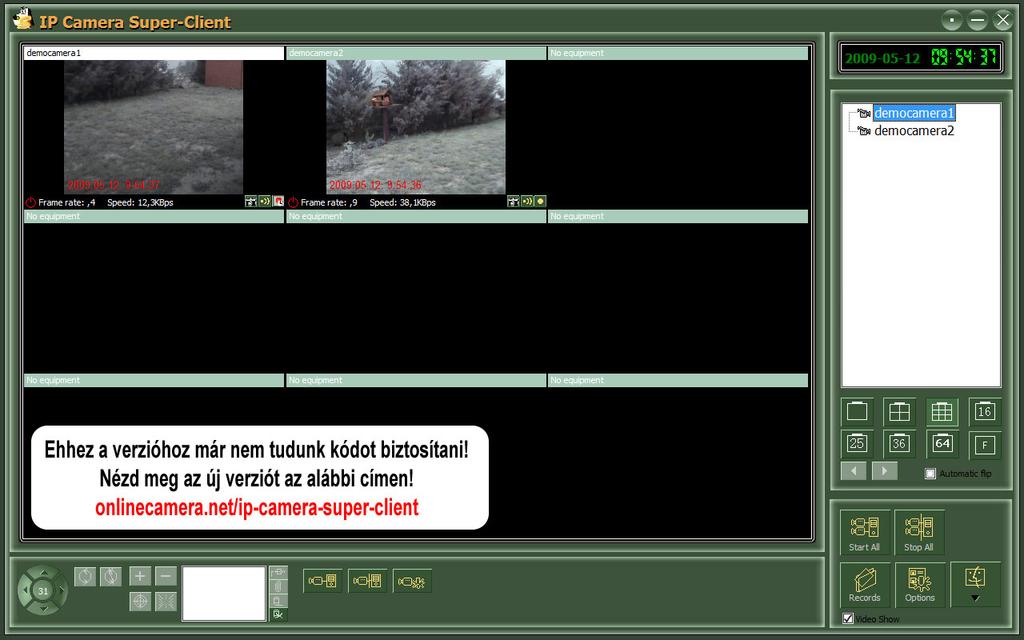
Task: Go fullscreen with the F button
Action: 984,444
